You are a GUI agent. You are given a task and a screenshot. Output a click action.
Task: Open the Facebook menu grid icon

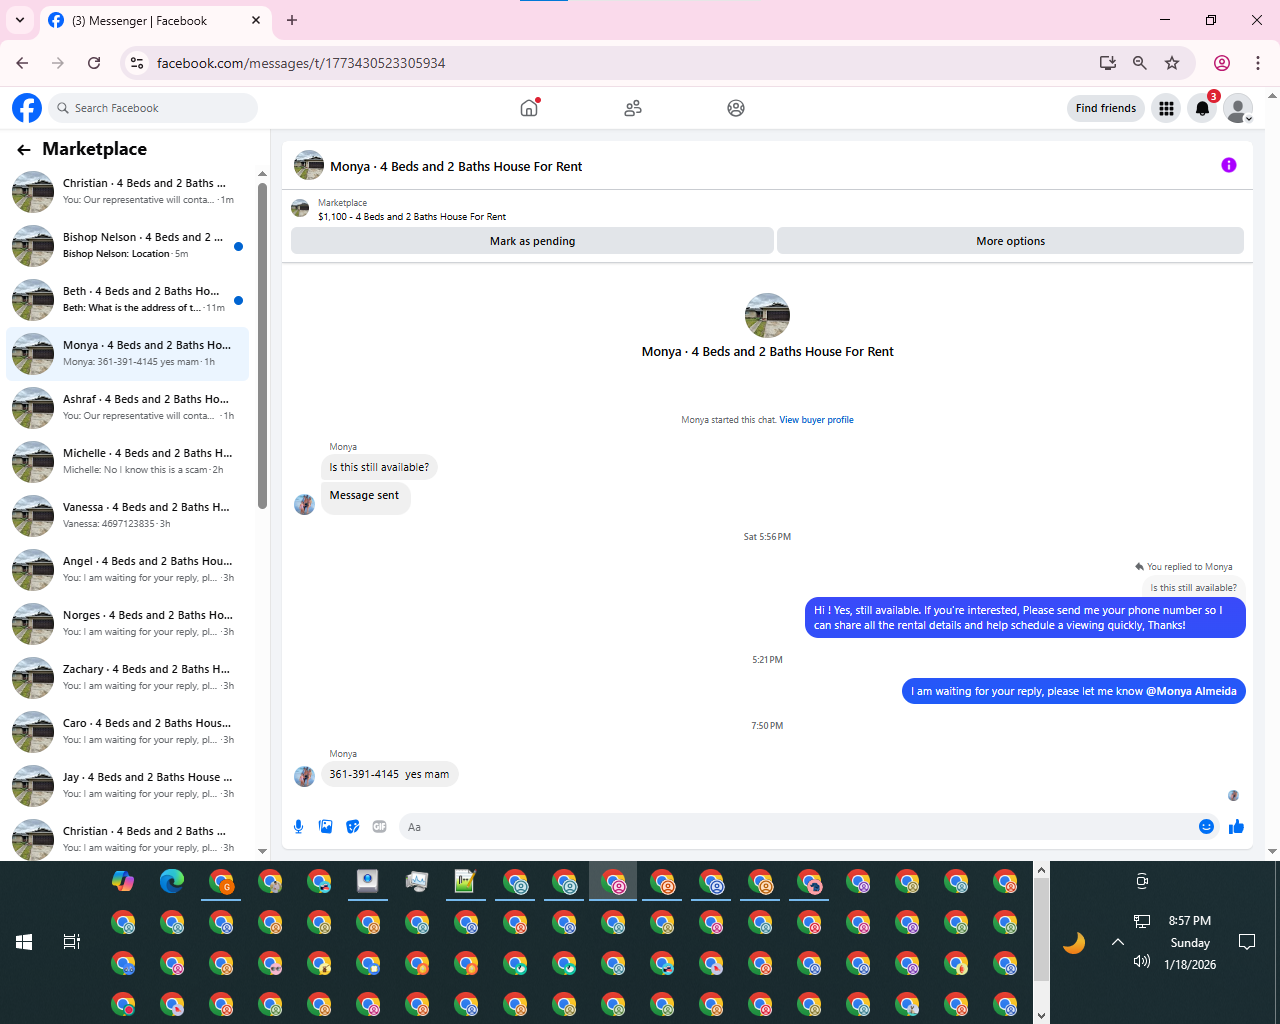[1166, 108]
